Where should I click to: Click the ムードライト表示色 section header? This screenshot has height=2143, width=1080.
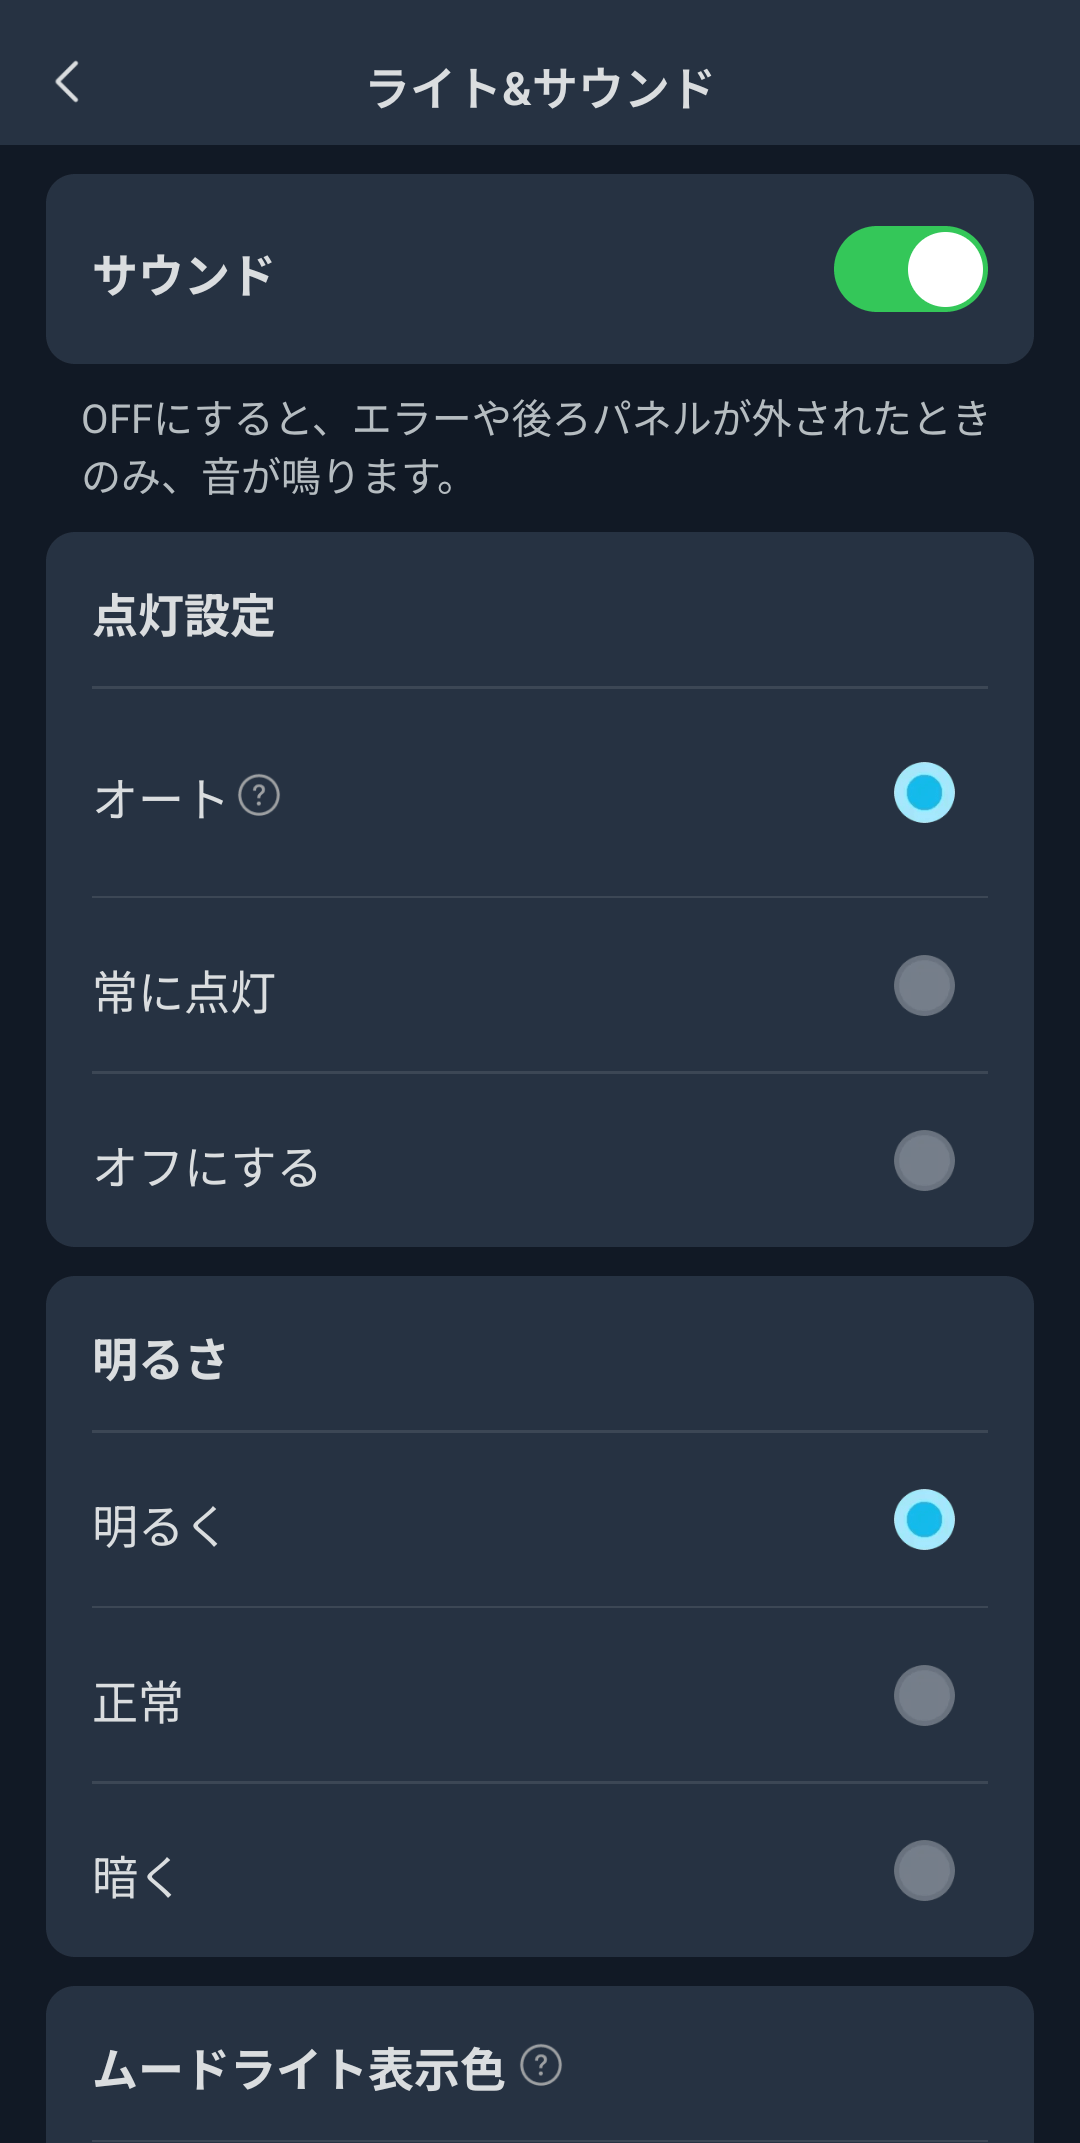click(x=299, y=2069)
